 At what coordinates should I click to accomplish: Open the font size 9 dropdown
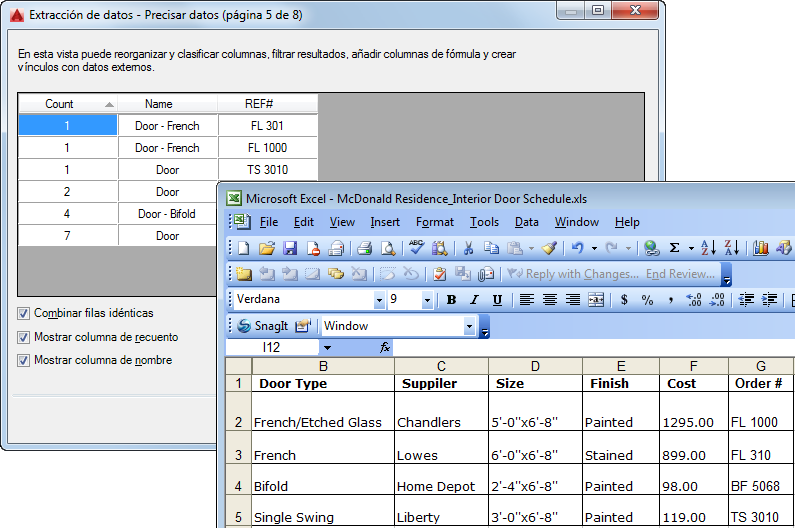tap(427, 300)
